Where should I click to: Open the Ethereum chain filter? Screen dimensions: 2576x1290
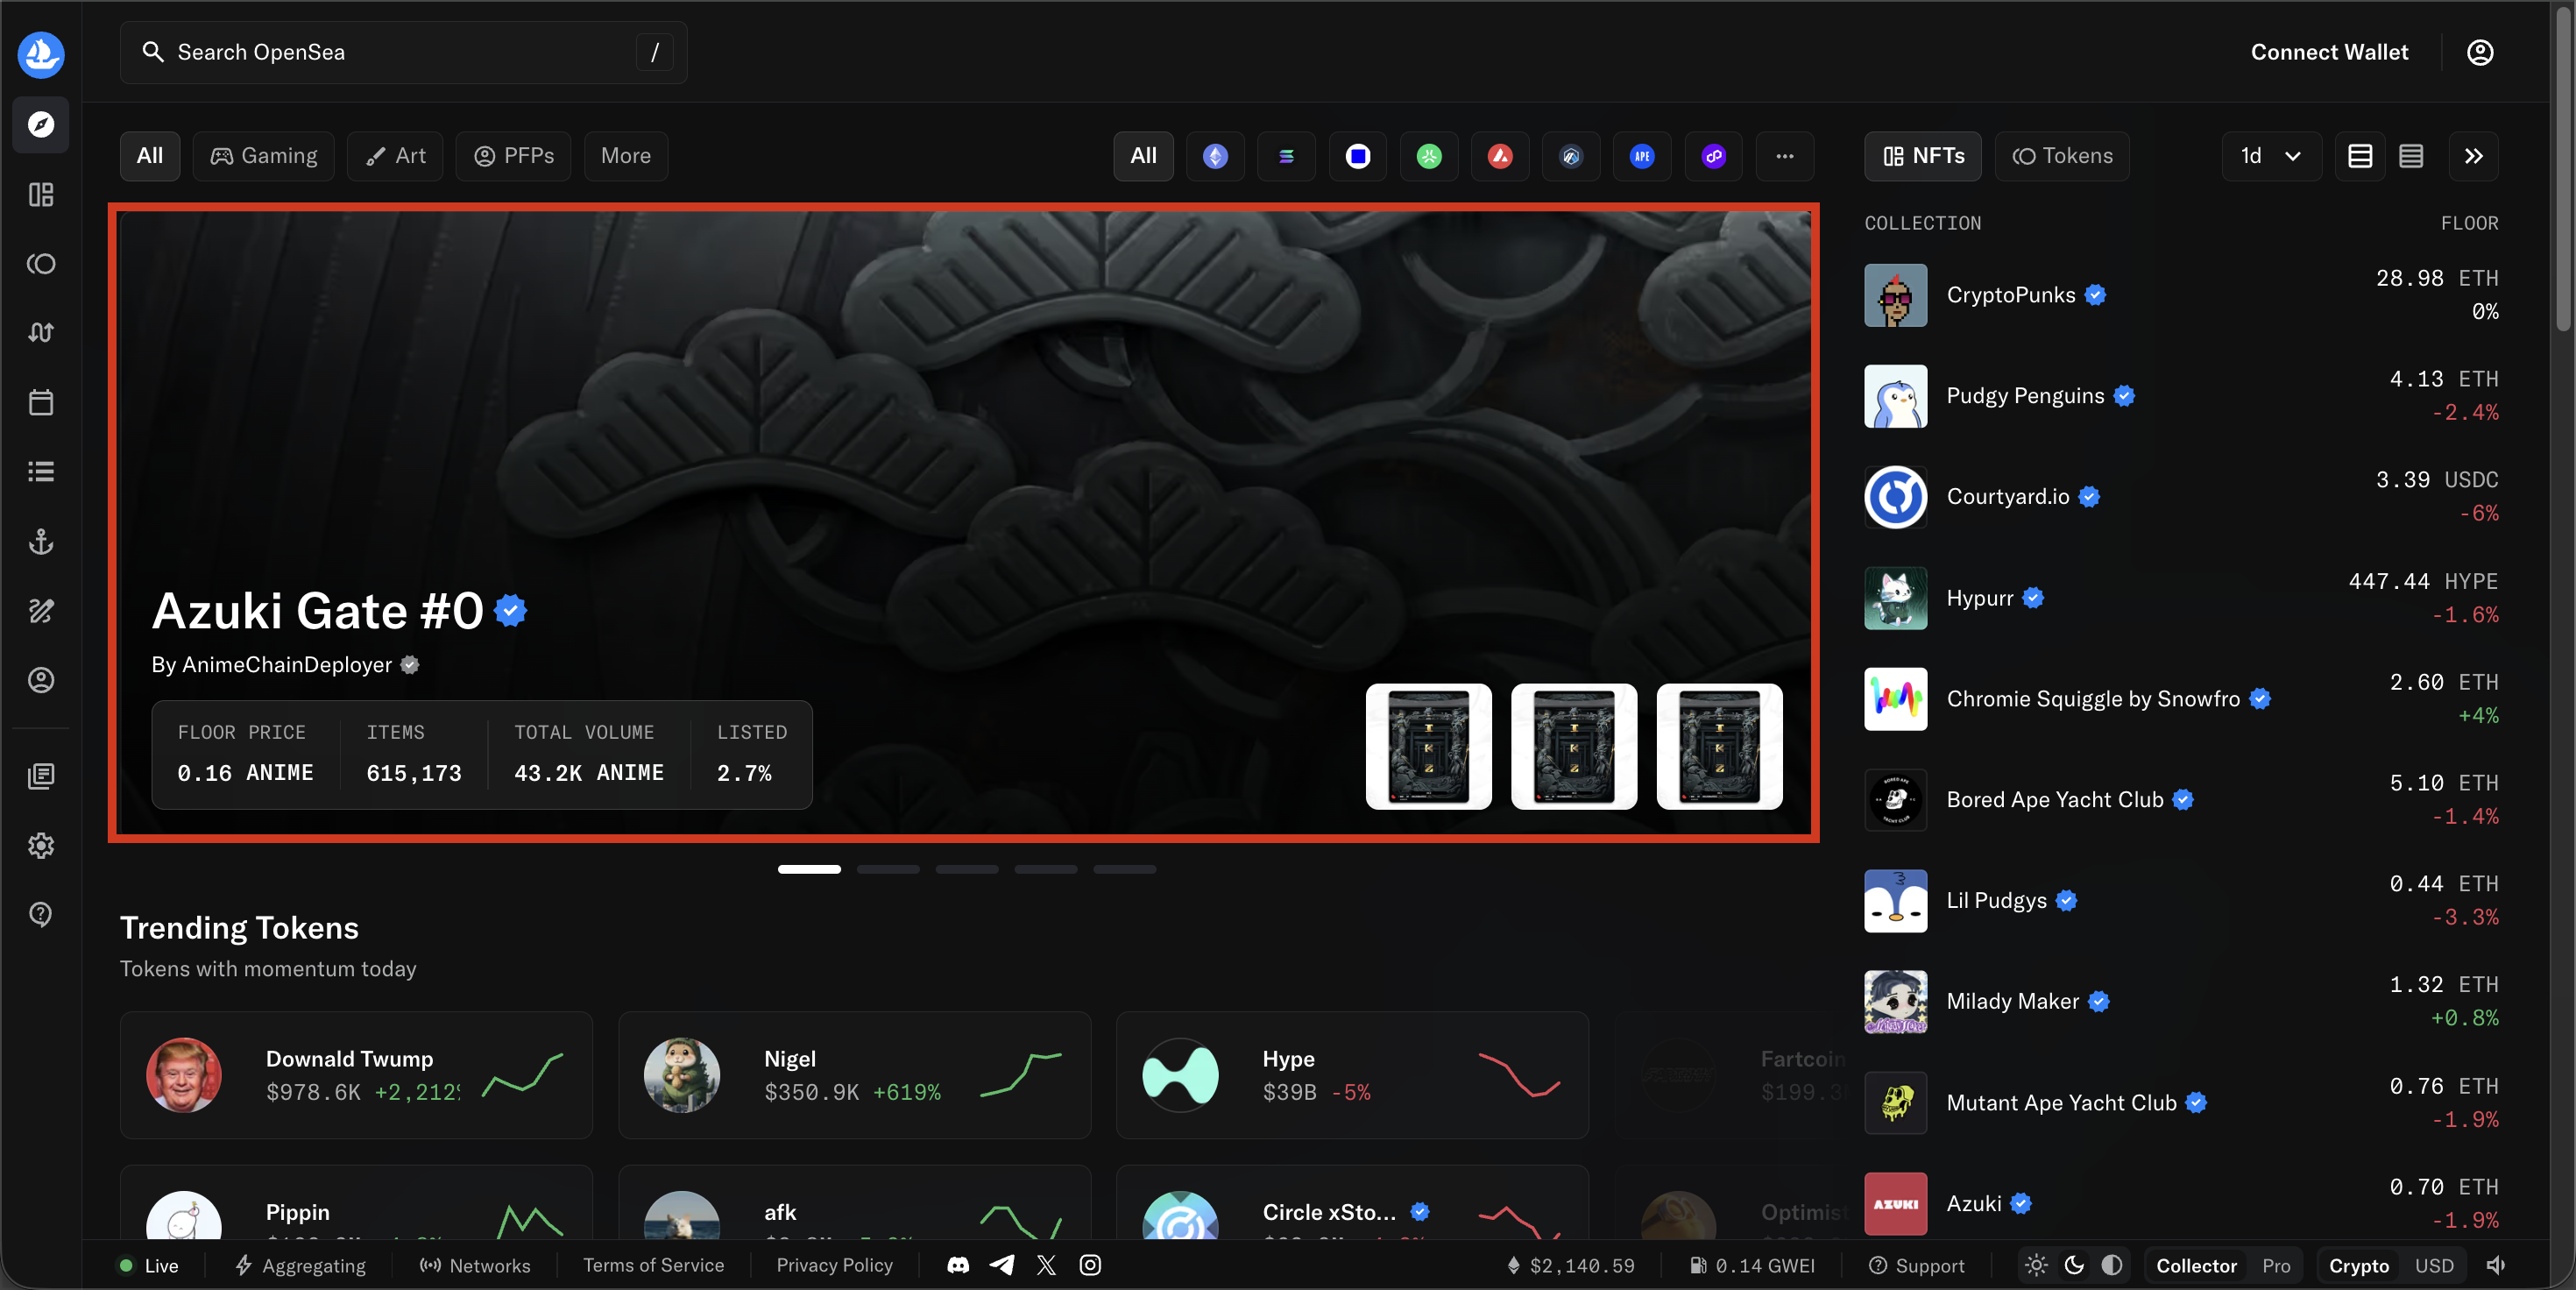click(x=1215, y=156)
